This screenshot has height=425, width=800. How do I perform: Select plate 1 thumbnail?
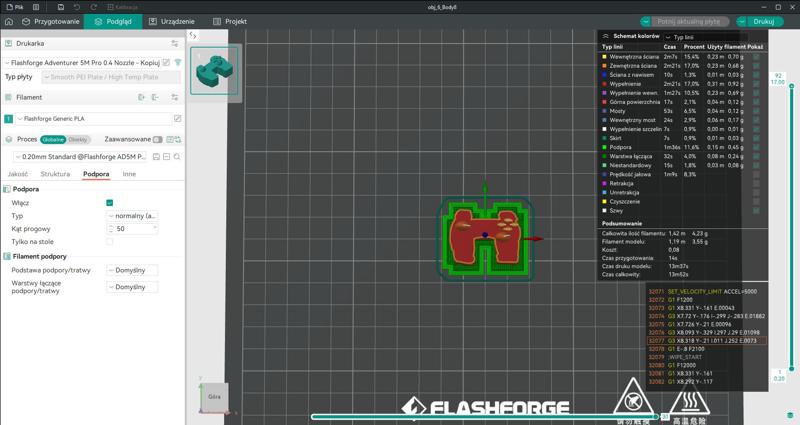tap(214, 70)
